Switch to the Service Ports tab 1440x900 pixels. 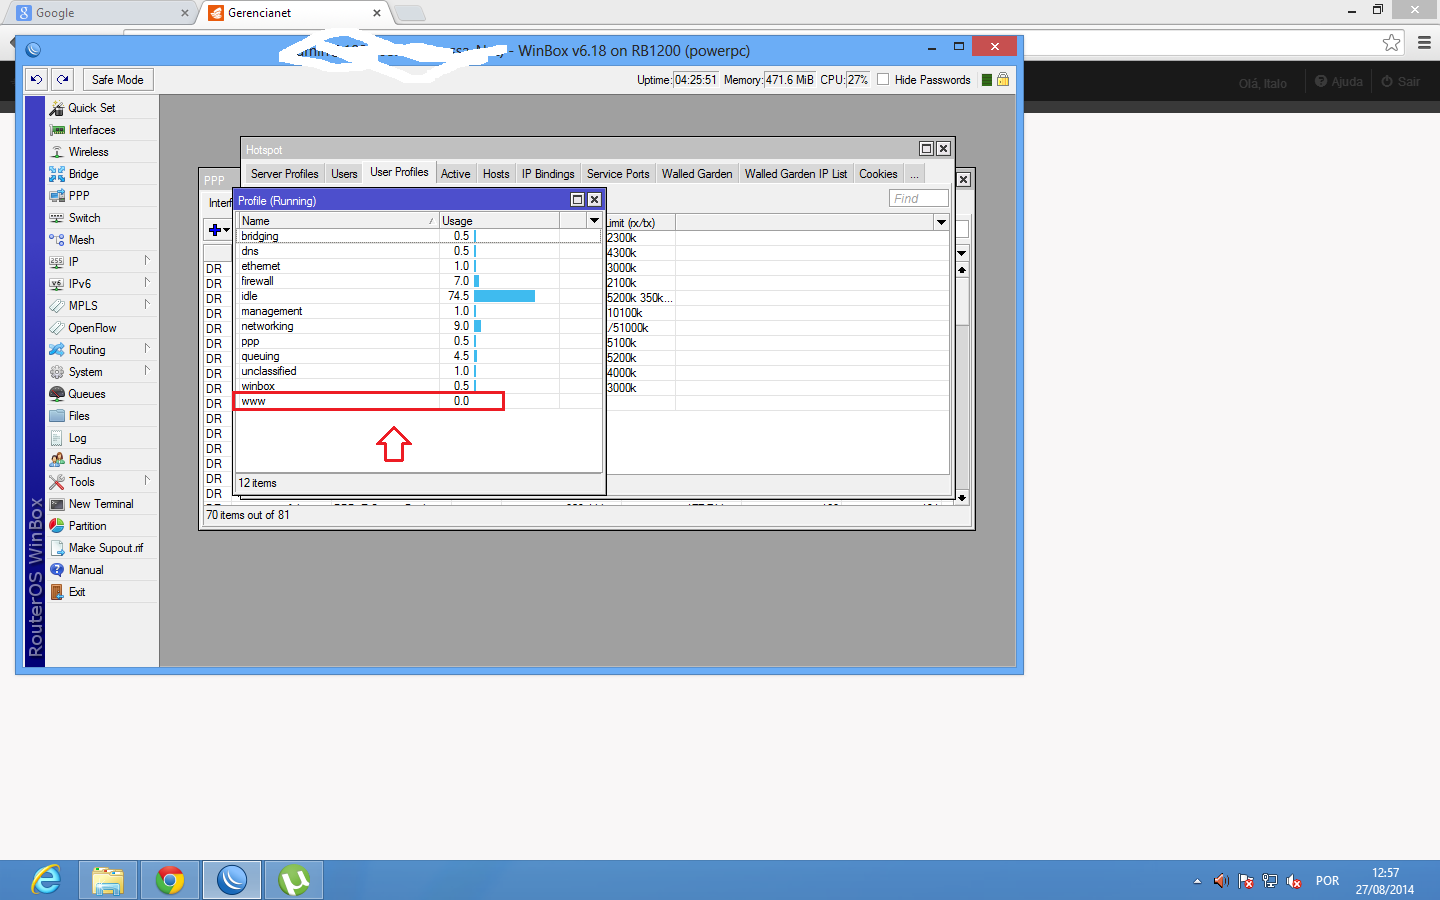click(618, 174)
